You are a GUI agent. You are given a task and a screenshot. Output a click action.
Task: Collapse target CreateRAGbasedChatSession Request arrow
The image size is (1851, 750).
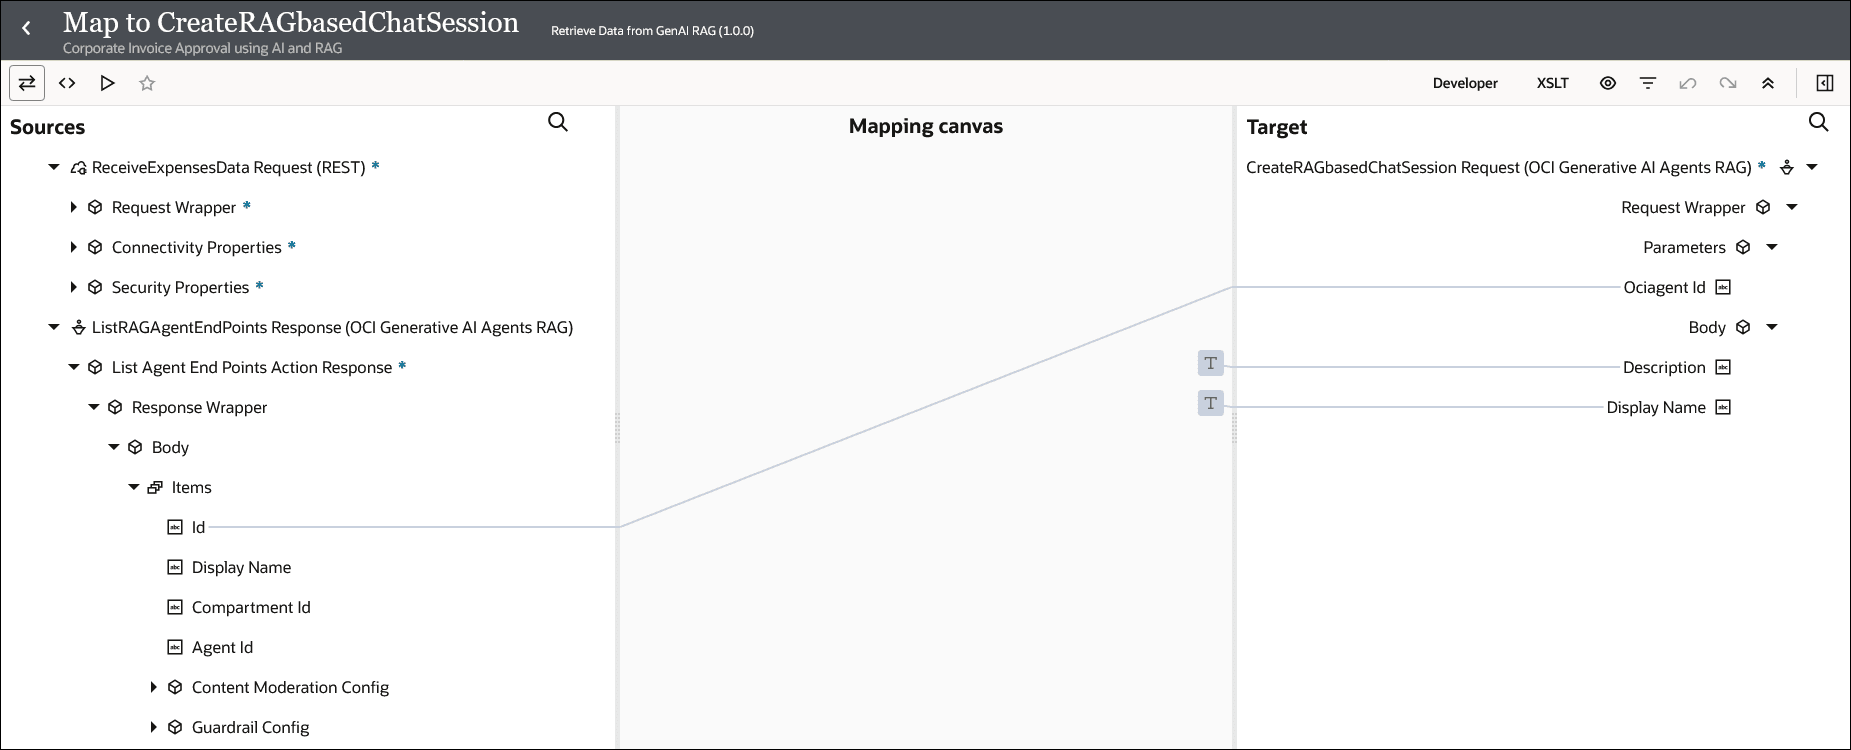pos(1812,167)
